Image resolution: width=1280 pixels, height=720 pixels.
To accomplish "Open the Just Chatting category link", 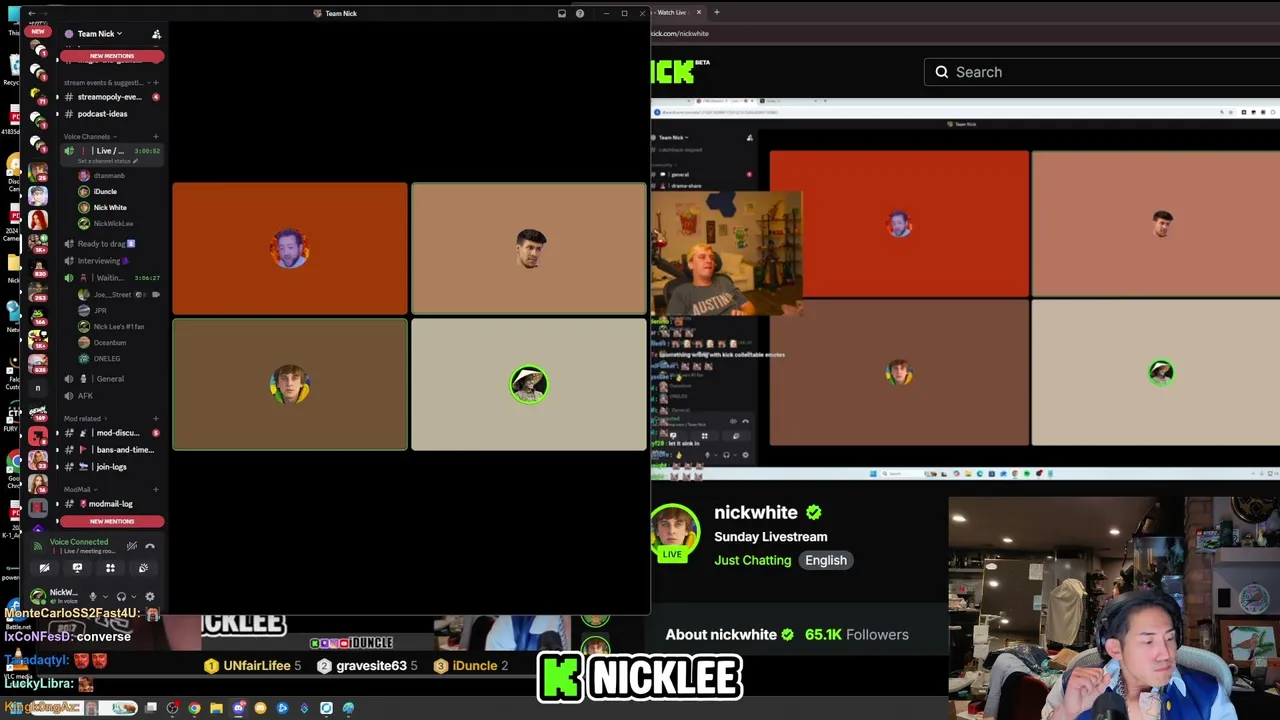I will pos(753,560).
